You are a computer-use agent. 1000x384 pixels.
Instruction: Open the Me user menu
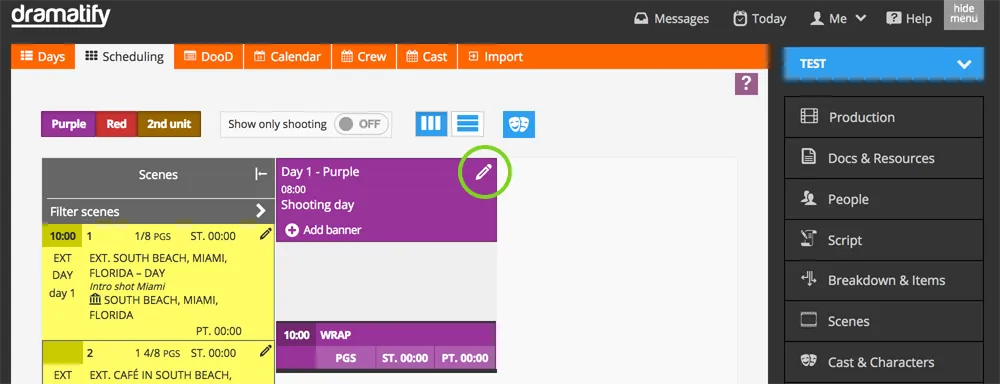(838, 18)
